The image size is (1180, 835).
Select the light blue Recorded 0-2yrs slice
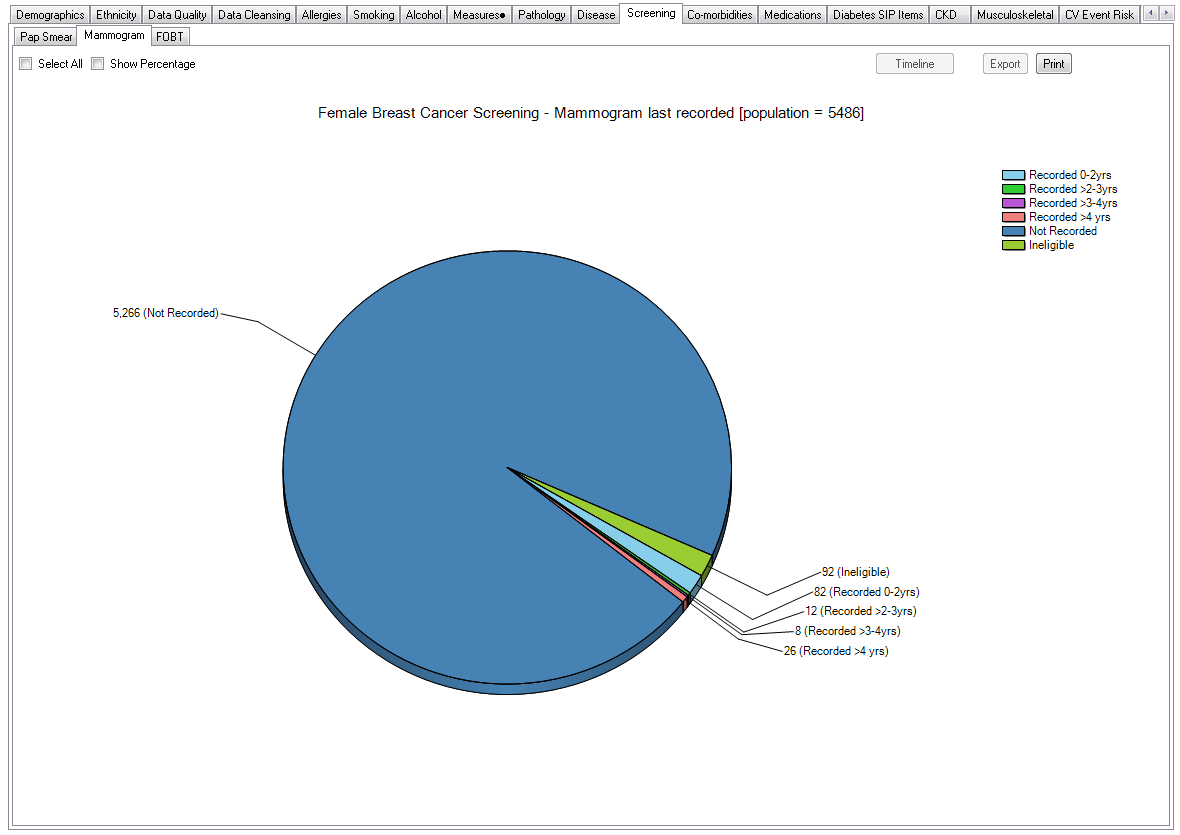tap(670, 569)
